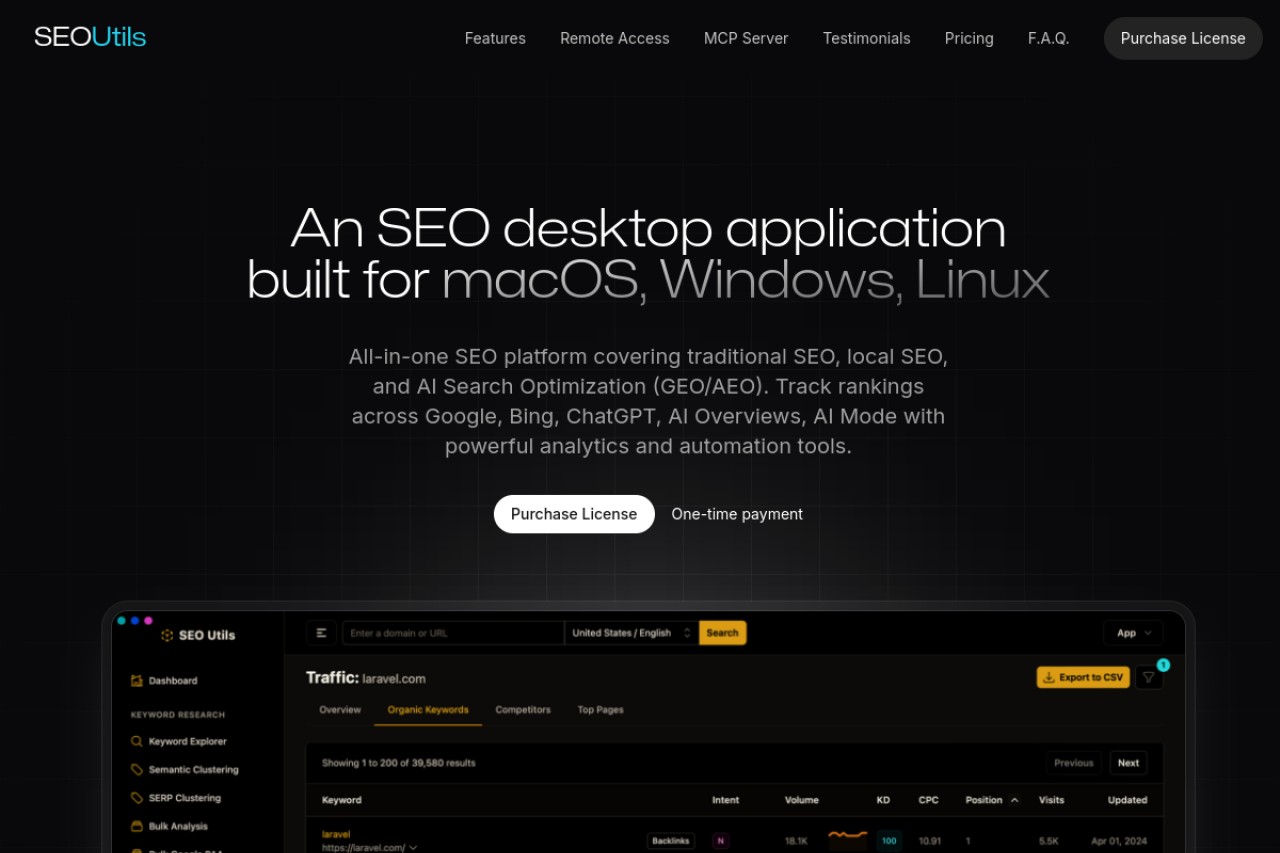
Task: Switch to the Competitors tab
Action: (x=523, y=710)
